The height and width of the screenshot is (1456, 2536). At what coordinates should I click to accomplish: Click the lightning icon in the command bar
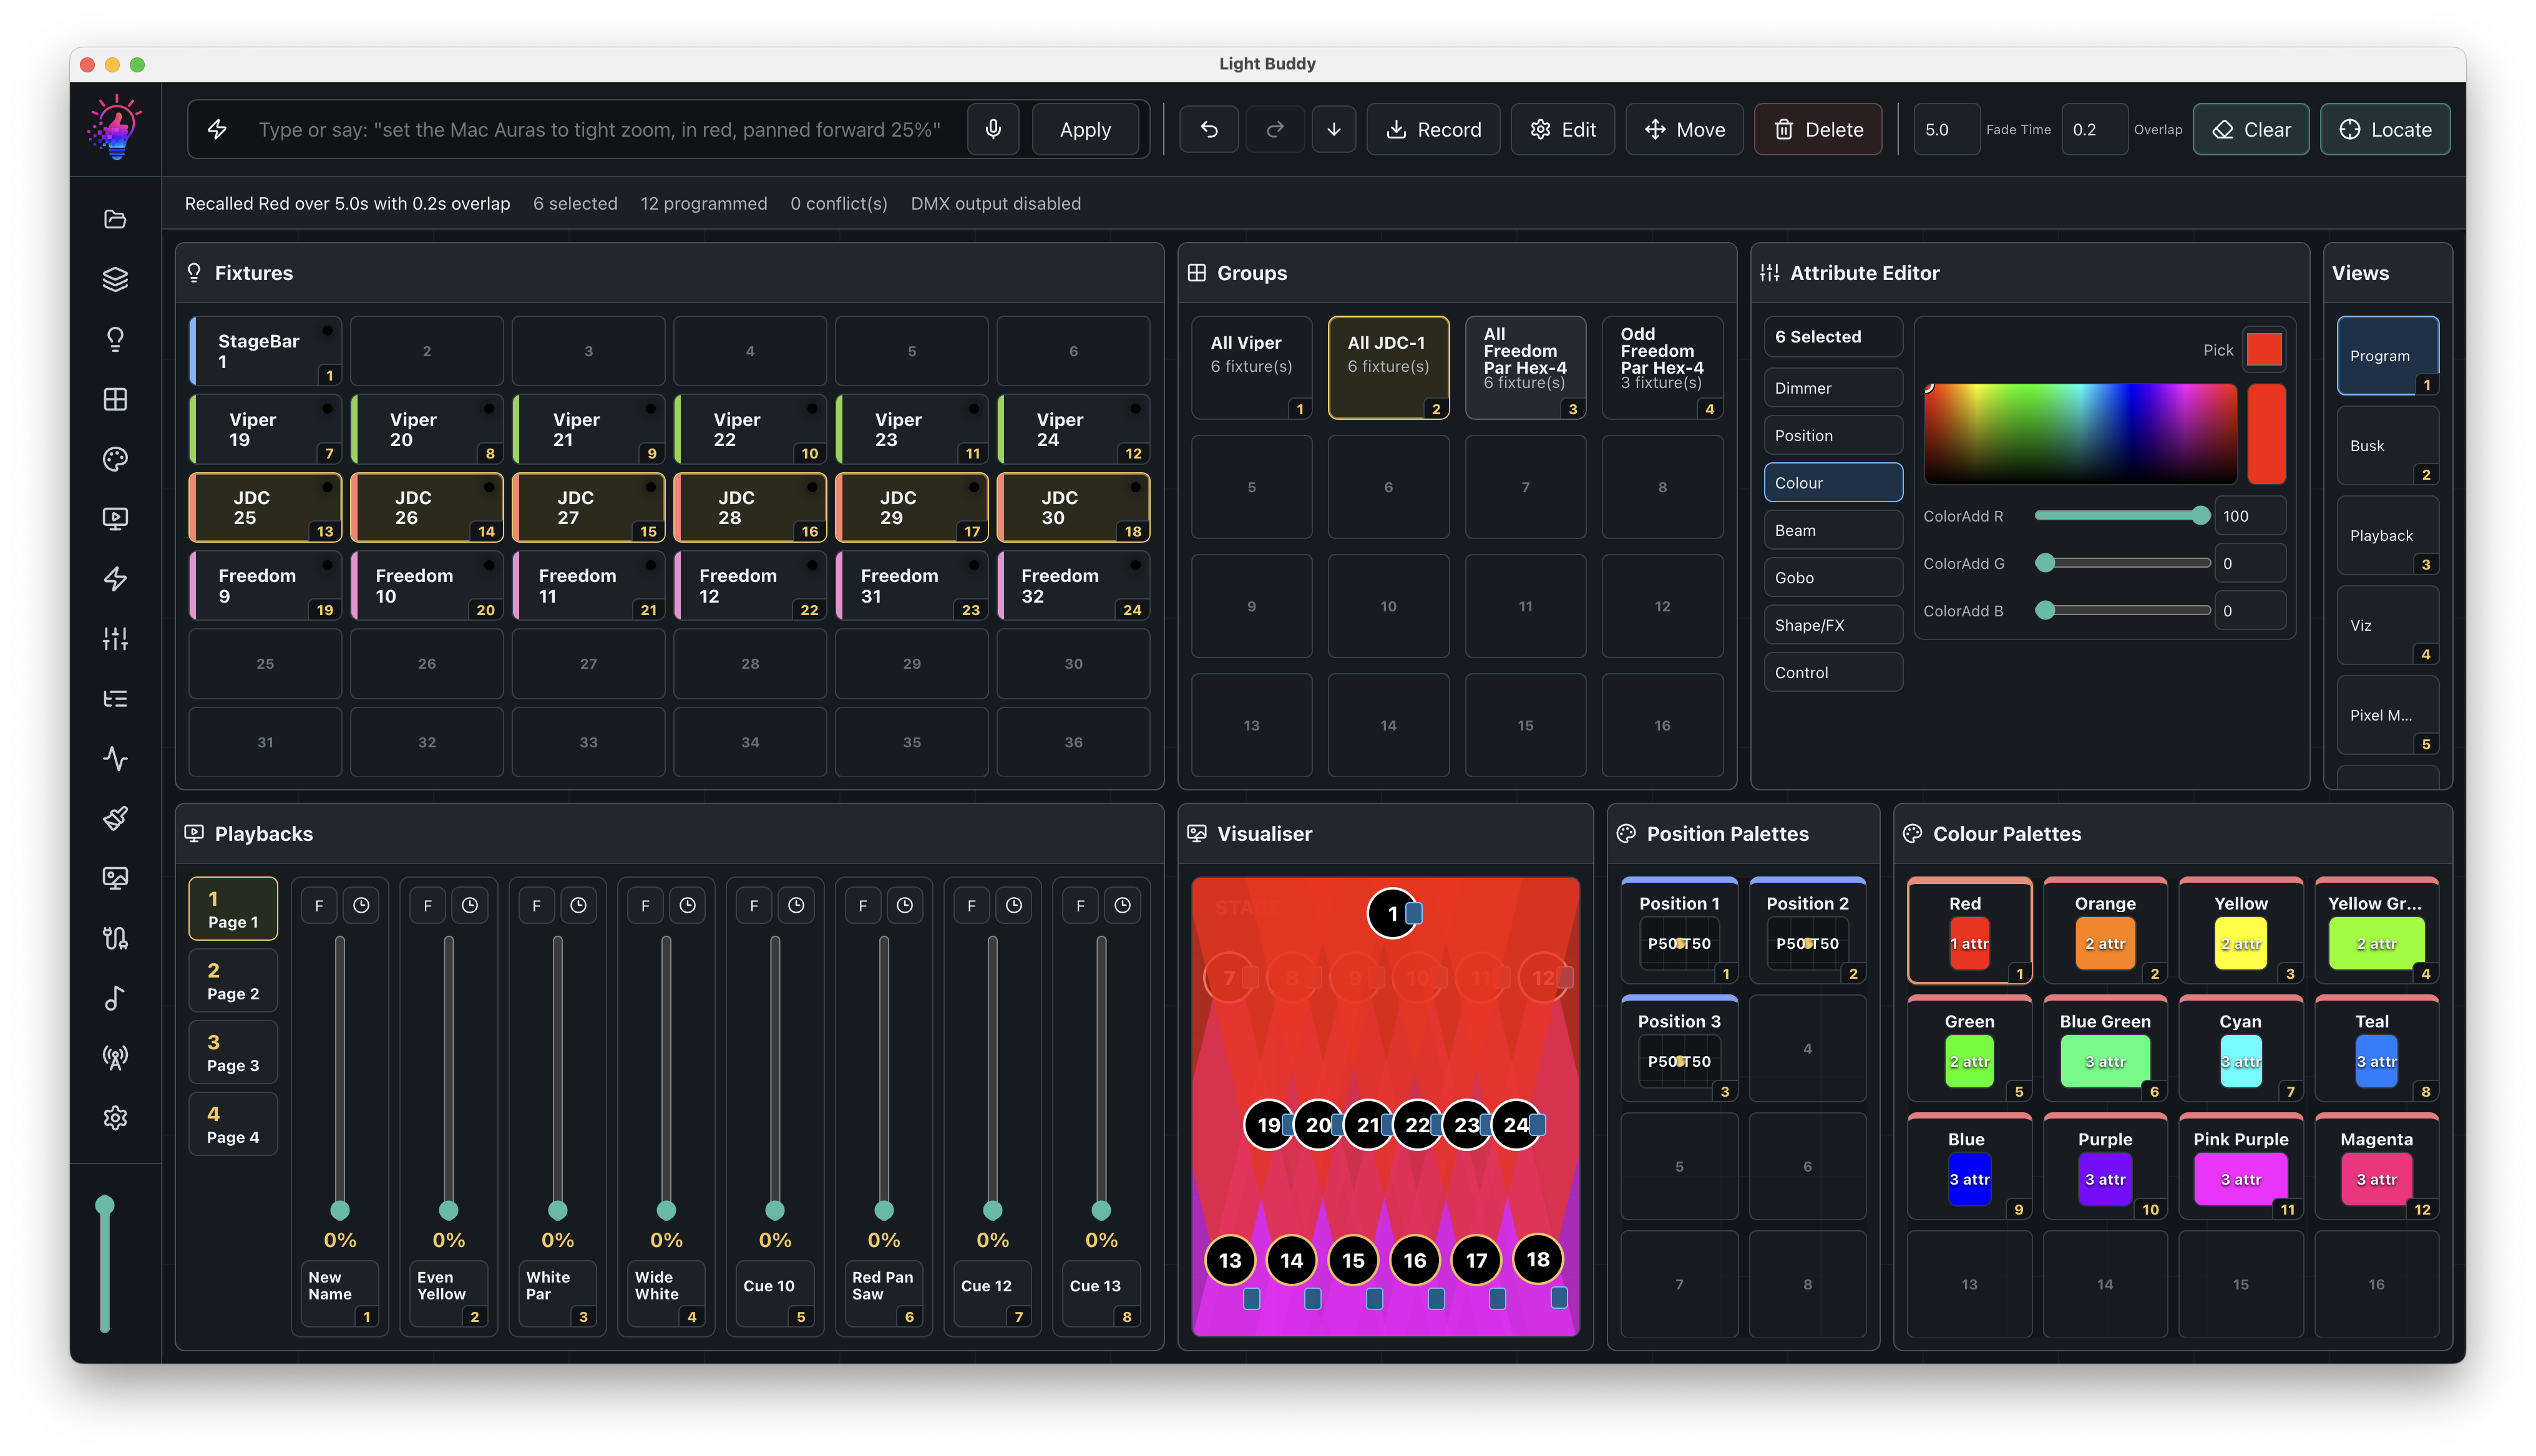click(217, 129)
